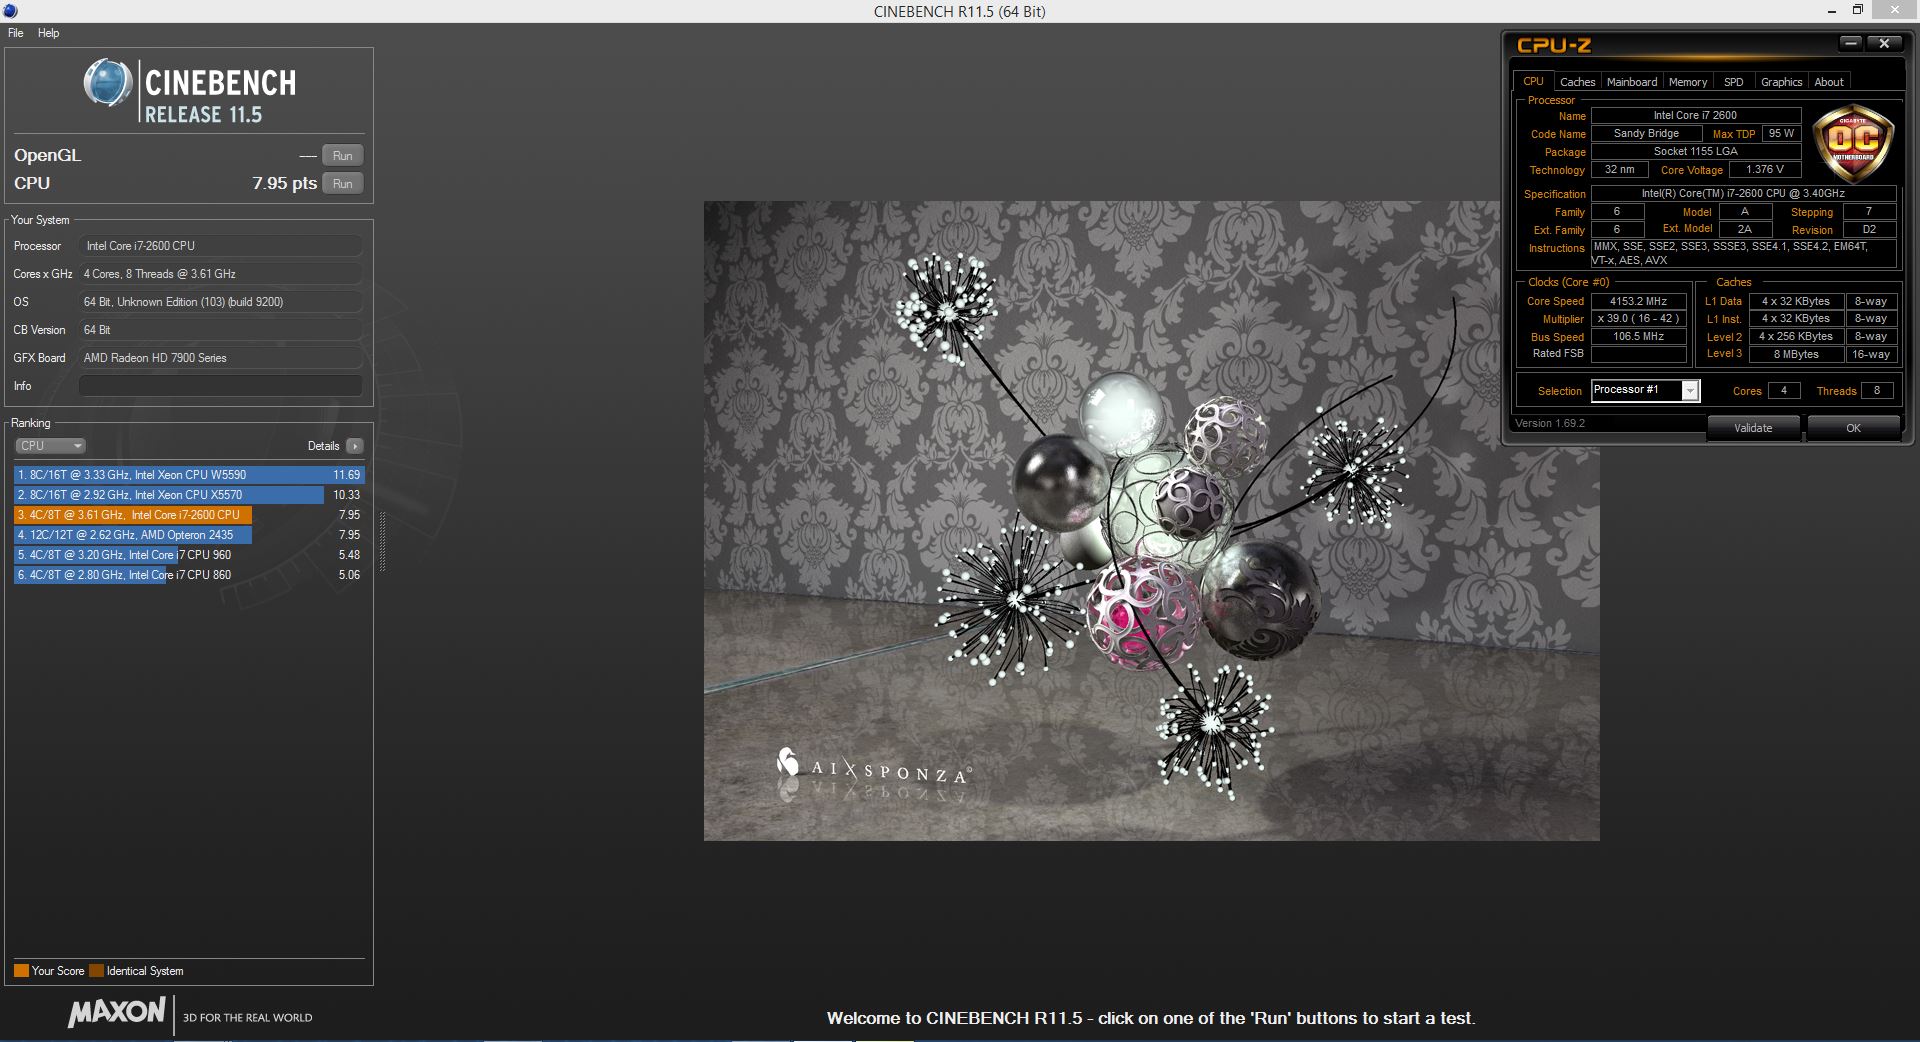Close the CPU-Z window
1920x1042 pixels.
pos(1884,44)
